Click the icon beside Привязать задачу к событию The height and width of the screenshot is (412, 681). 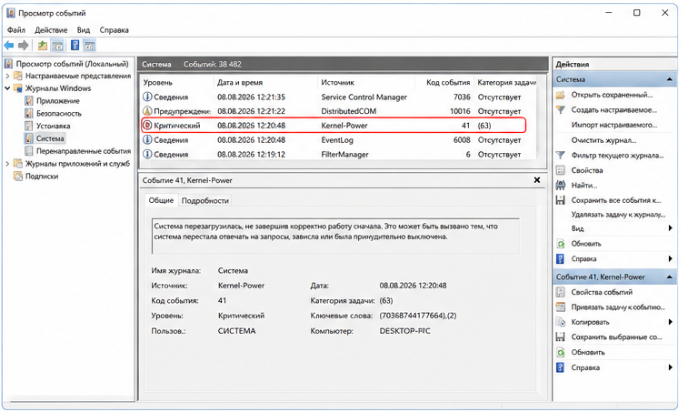561,307
